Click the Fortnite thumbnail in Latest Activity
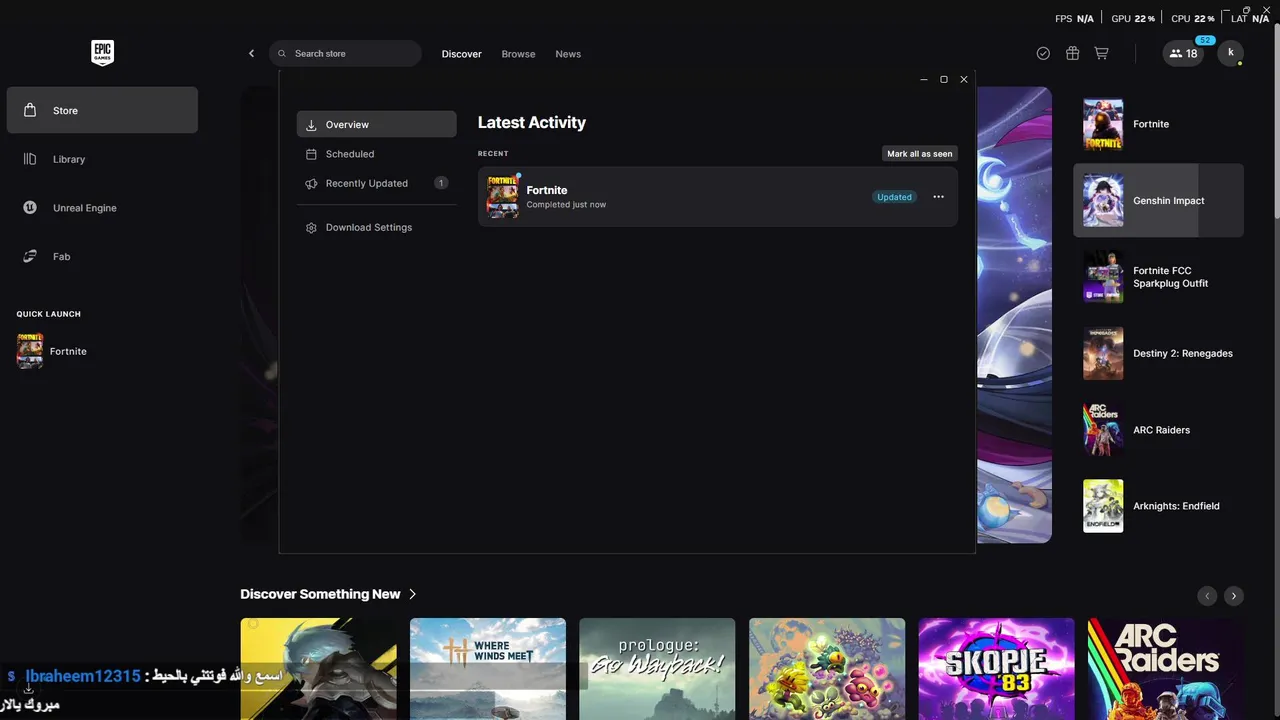 pyautogui.click(x=502, y=196)
